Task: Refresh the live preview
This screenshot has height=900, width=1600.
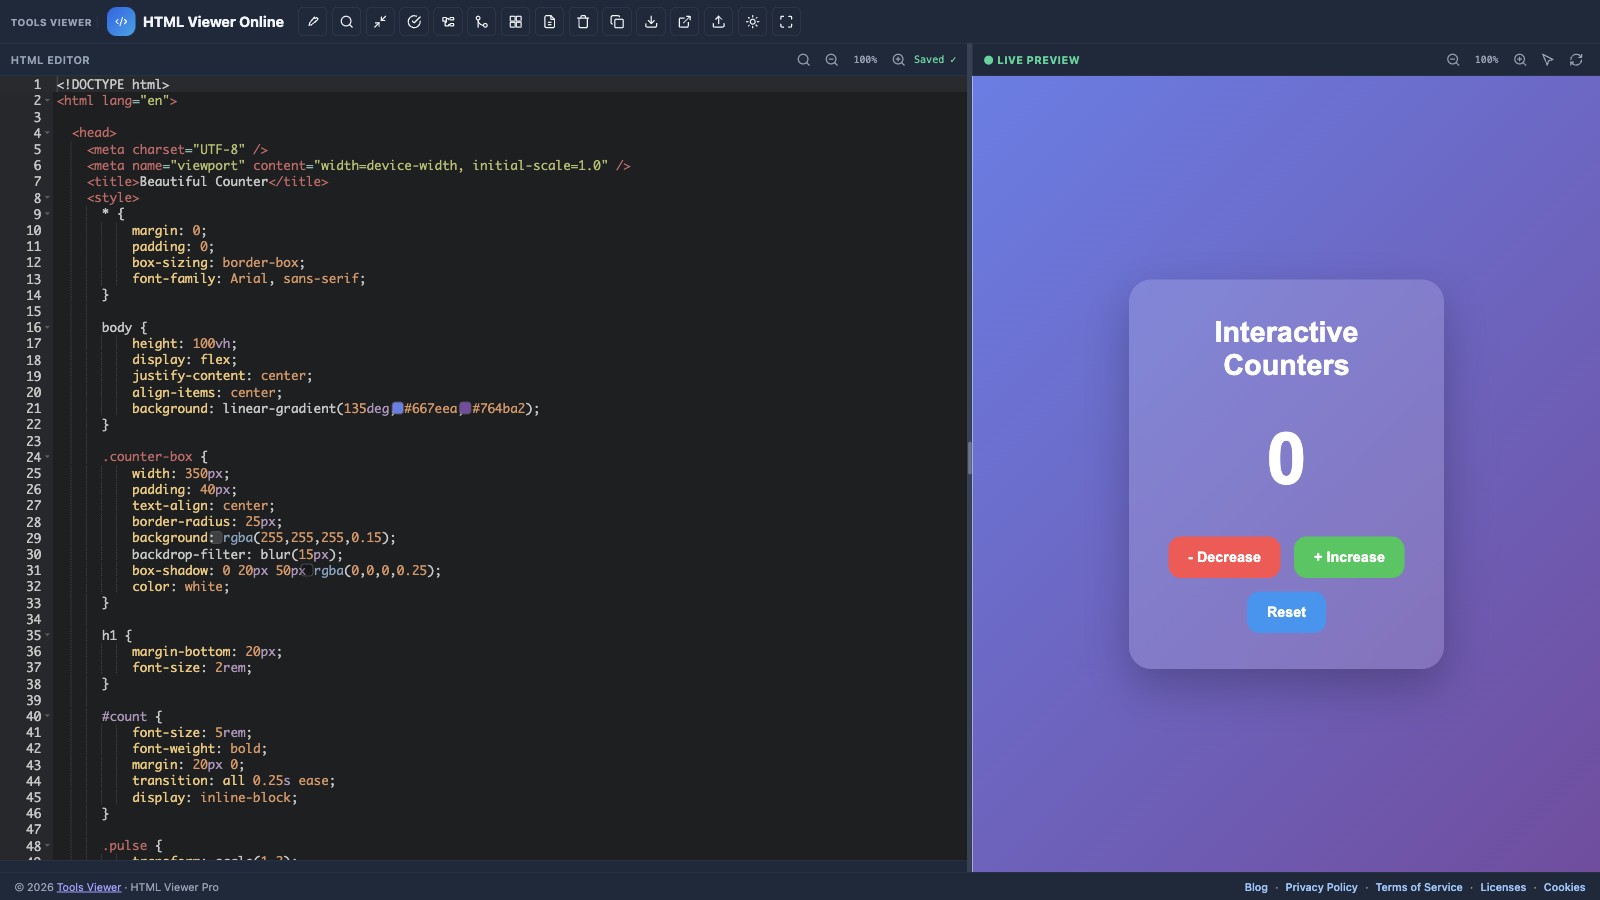Action: pyautogui.click(x=1576, y=60)
